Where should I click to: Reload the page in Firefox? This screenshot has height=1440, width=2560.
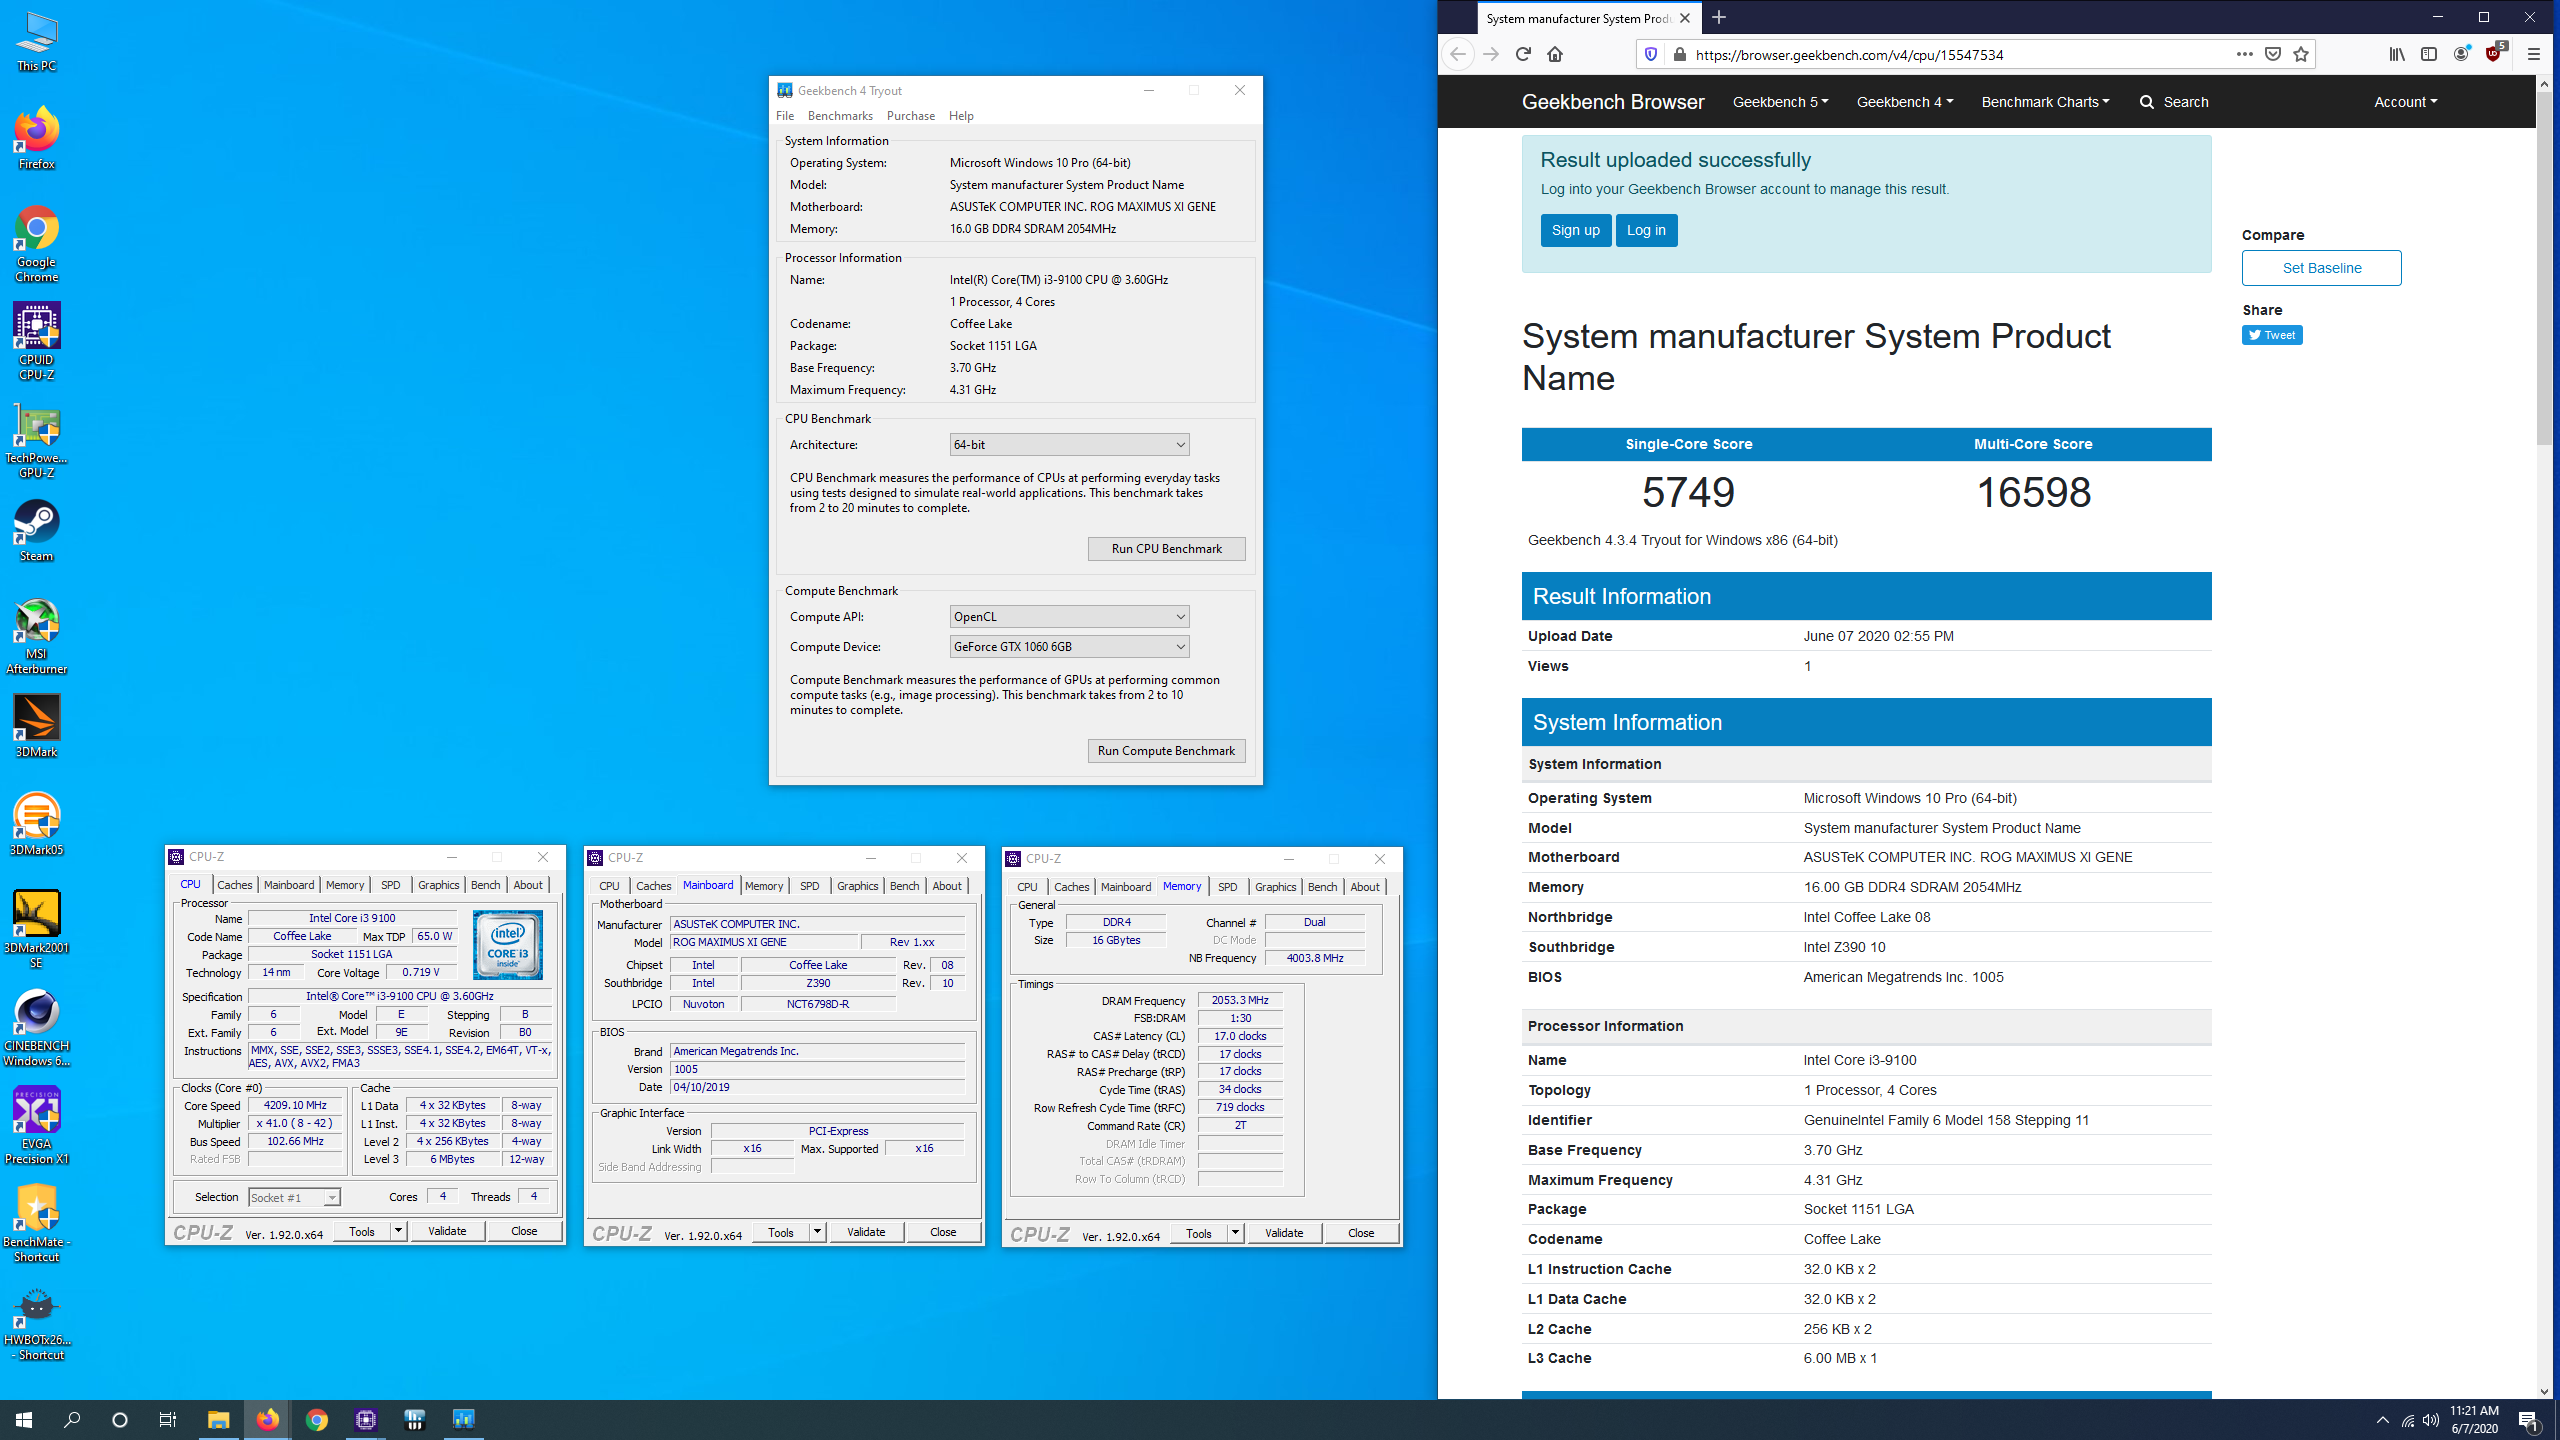tap(1523, 54)
